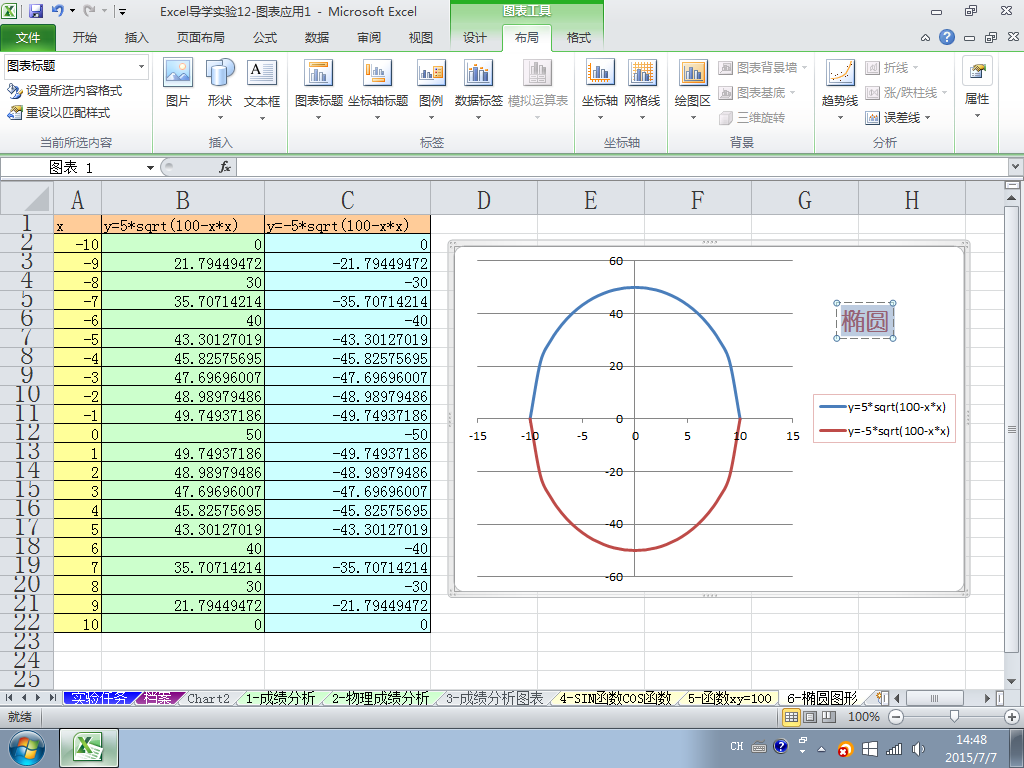
Task: Select the 椭圆 chart title box
Action: pyautogui.click(x=864, y=321)
